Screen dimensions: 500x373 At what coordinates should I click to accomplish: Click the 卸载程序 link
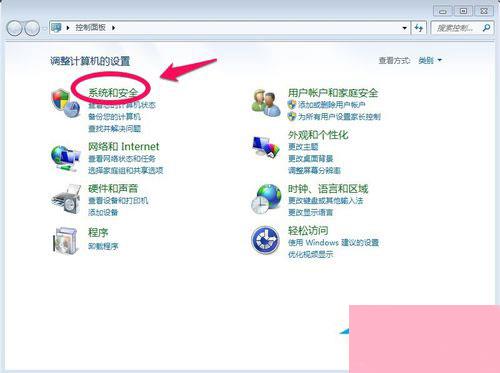click(103, 246)
